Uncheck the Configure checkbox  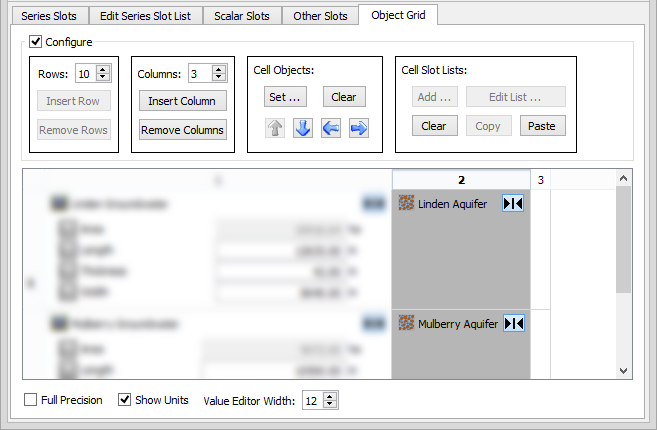36,42
